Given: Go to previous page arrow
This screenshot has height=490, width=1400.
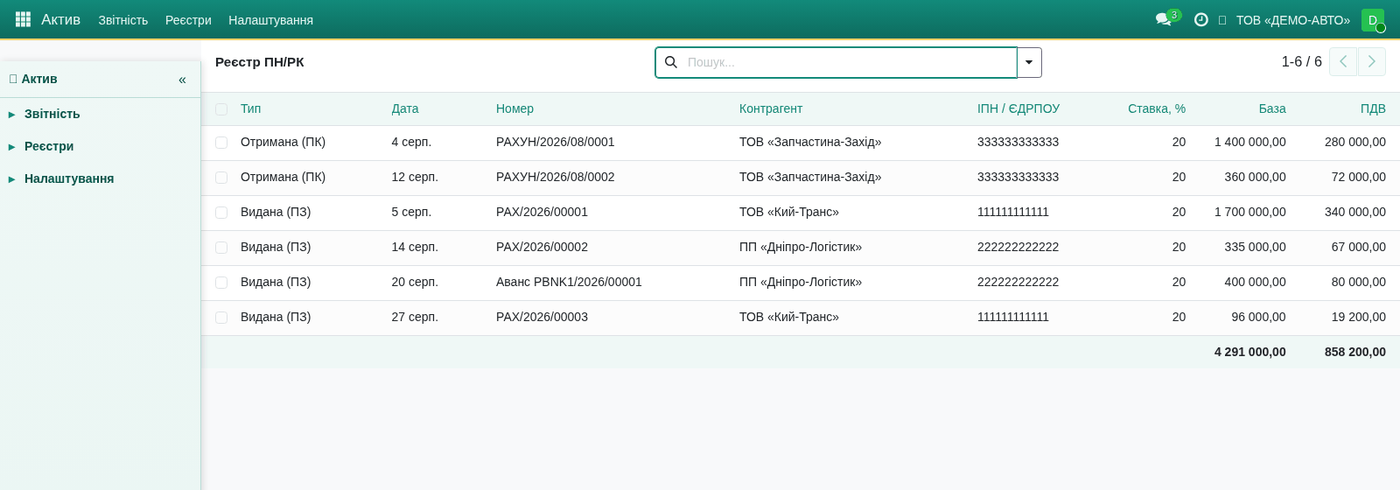Looking at the screenshot, I should point(1343,62).
